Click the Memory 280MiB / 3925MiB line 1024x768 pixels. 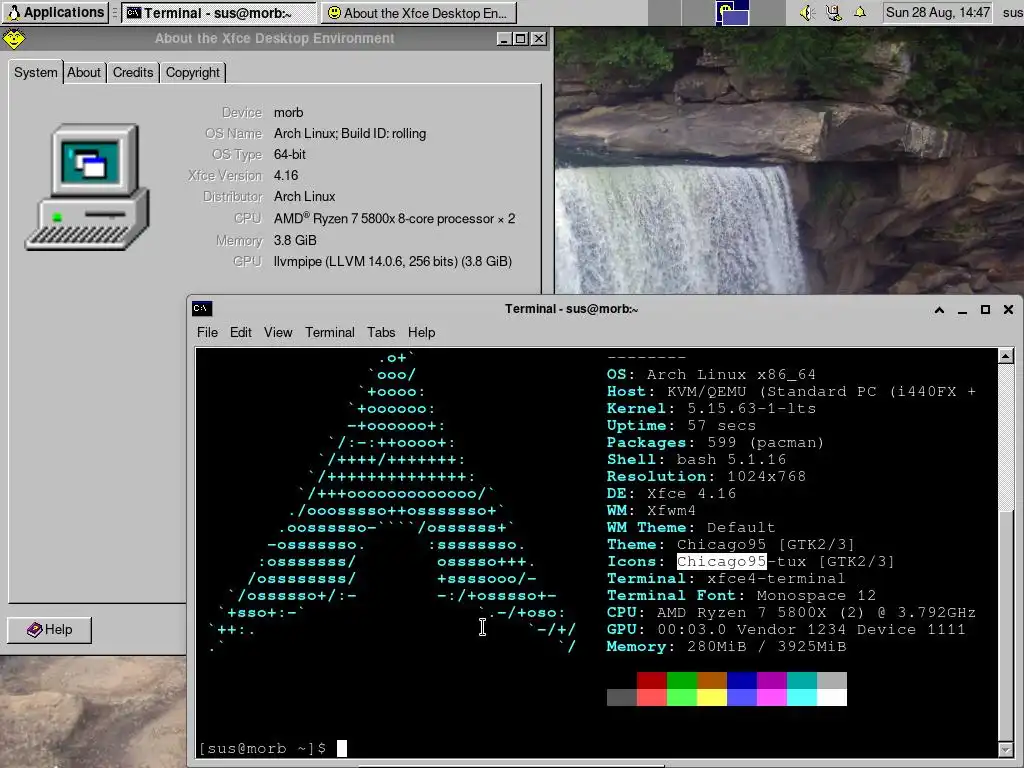click(726, 647)
